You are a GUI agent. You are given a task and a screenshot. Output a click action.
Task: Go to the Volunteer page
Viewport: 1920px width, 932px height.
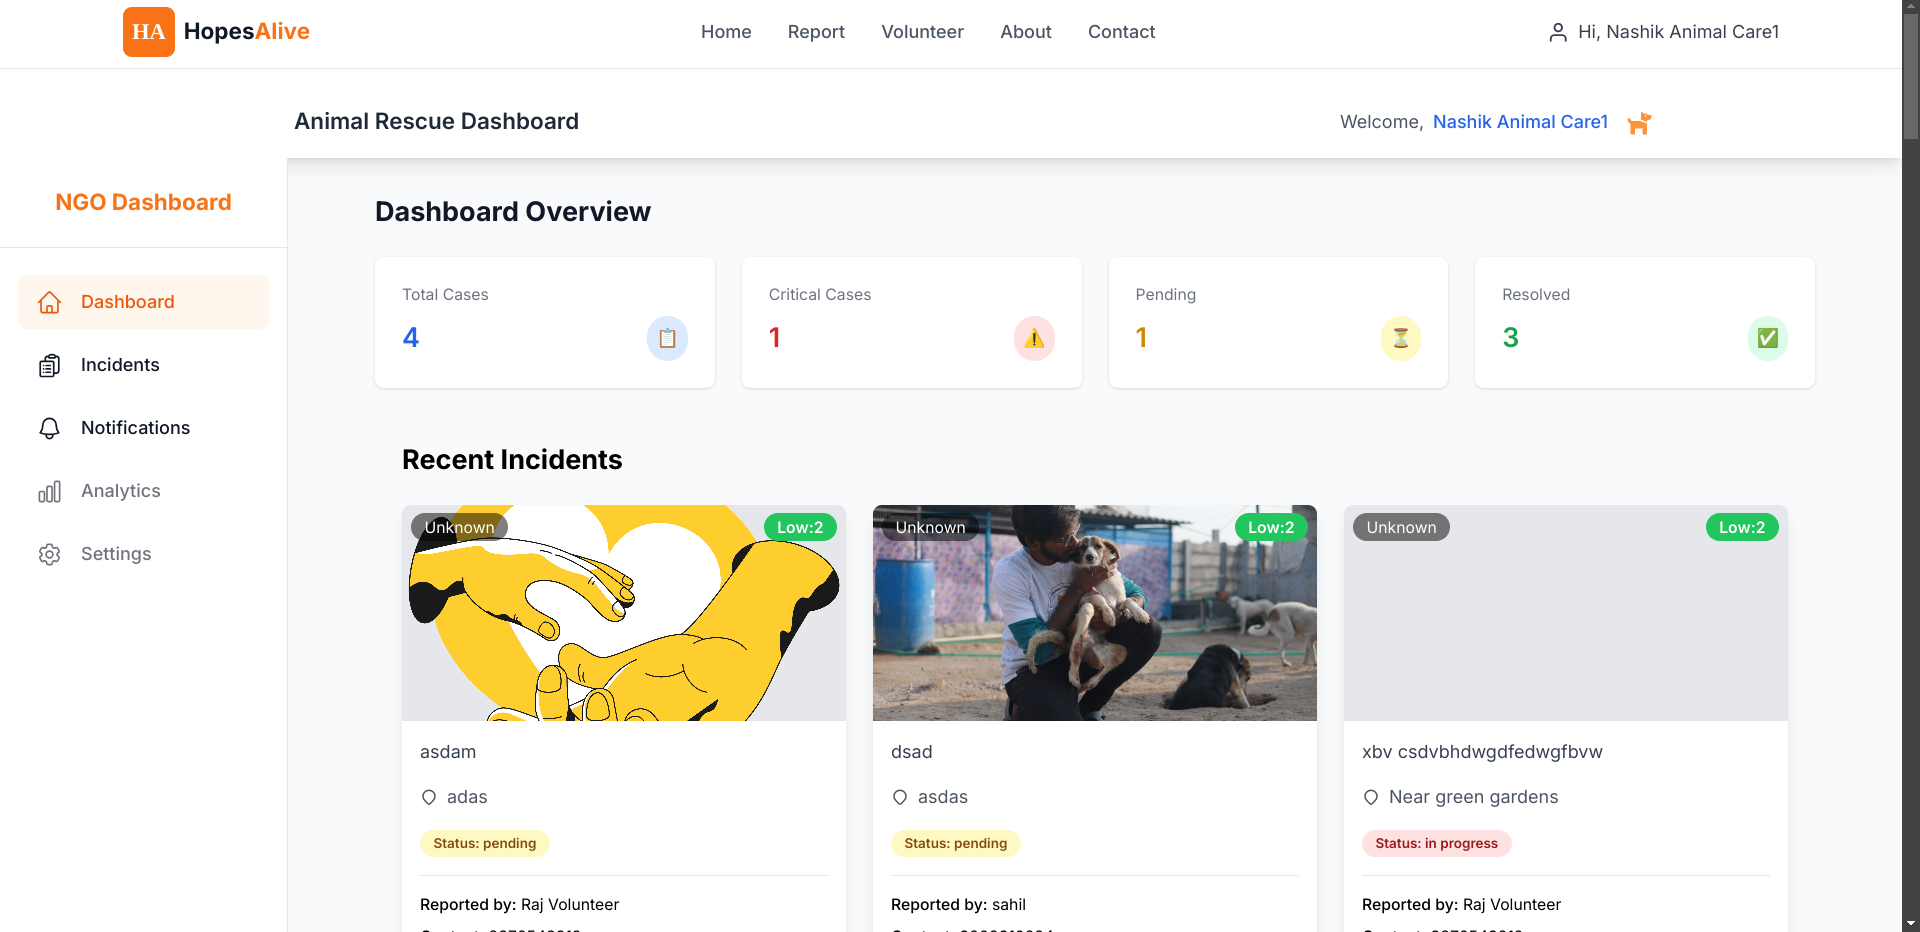(922, 32)
